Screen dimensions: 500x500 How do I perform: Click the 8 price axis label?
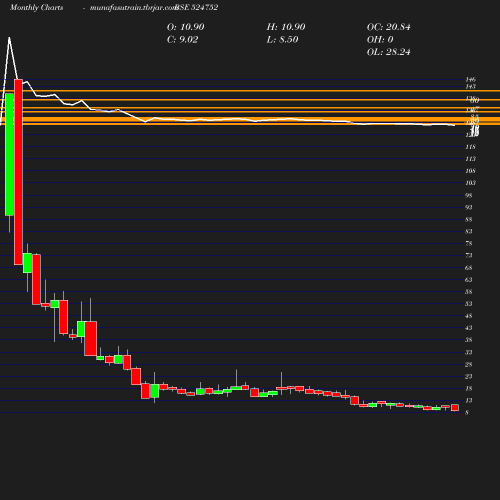click(467, 413)
